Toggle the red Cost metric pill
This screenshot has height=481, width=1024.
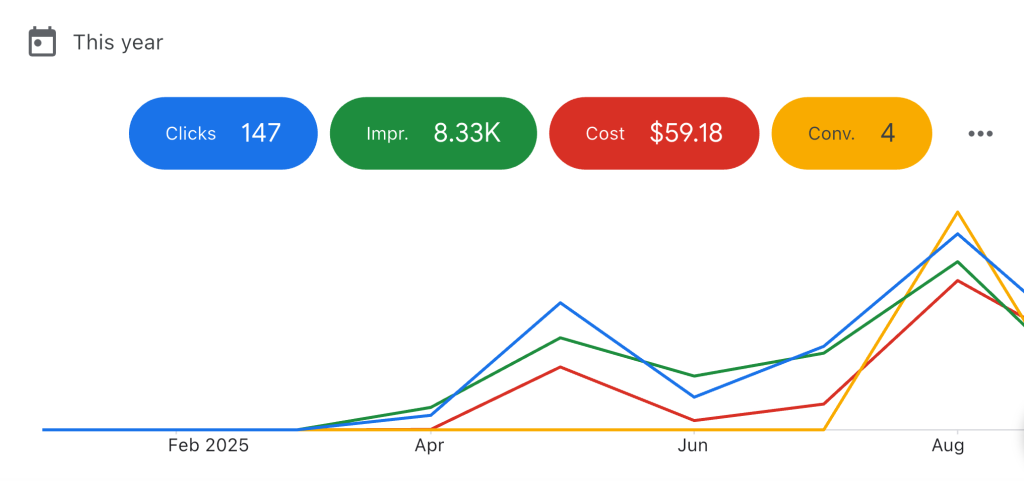coord(654,133)
